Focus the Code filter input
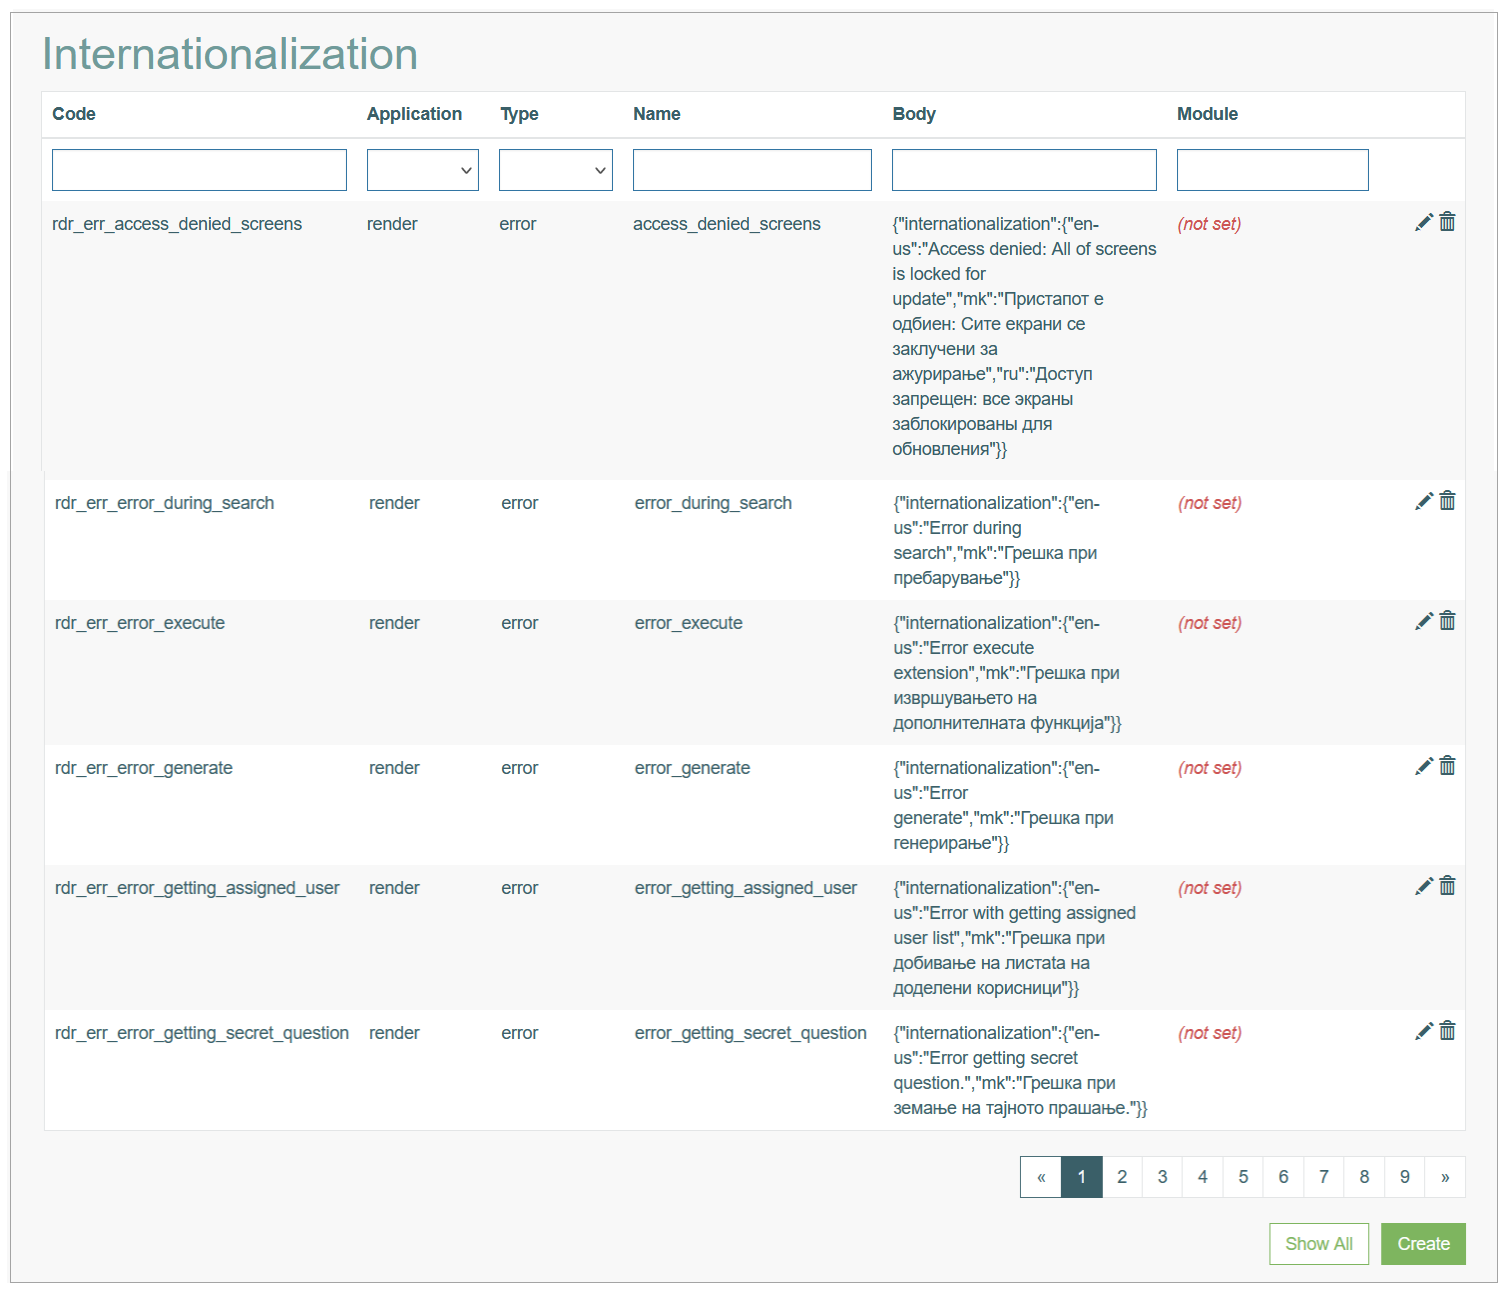The height and width of the screenshot is (1292, 1509). click(x=199, y=170)
